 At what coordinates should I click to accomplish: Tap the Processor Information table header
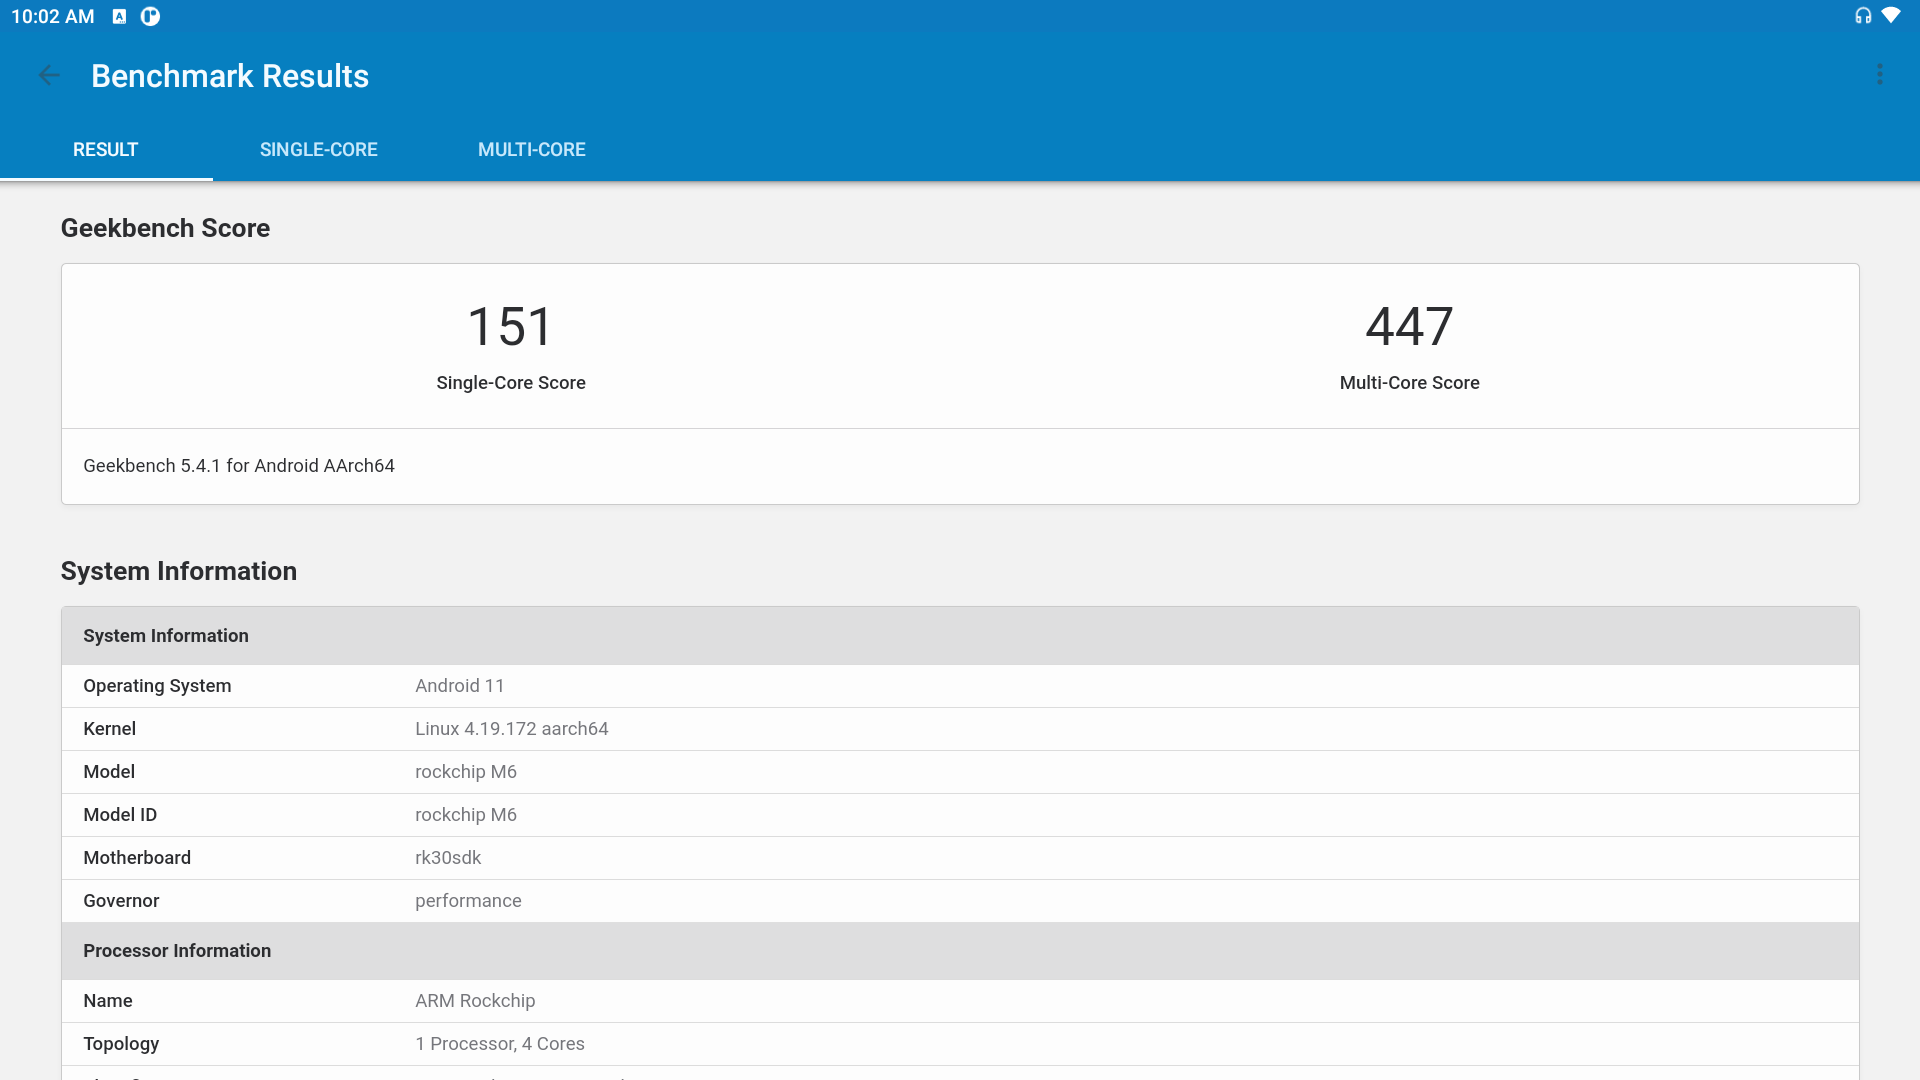coord(960,951)
